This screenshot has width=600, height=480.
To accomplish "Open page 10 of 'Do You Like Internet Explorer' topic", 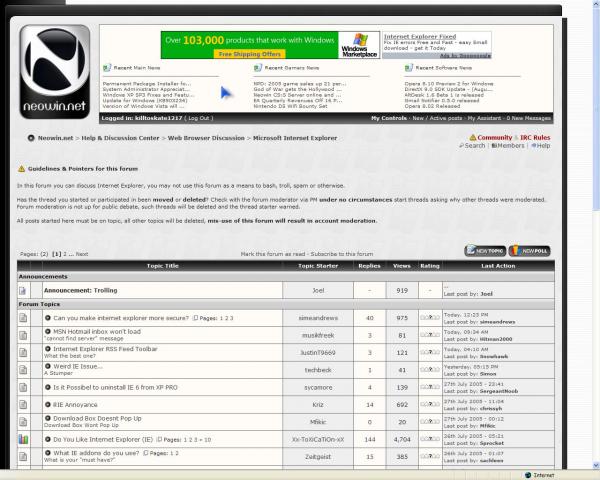I will coord(207,440).
